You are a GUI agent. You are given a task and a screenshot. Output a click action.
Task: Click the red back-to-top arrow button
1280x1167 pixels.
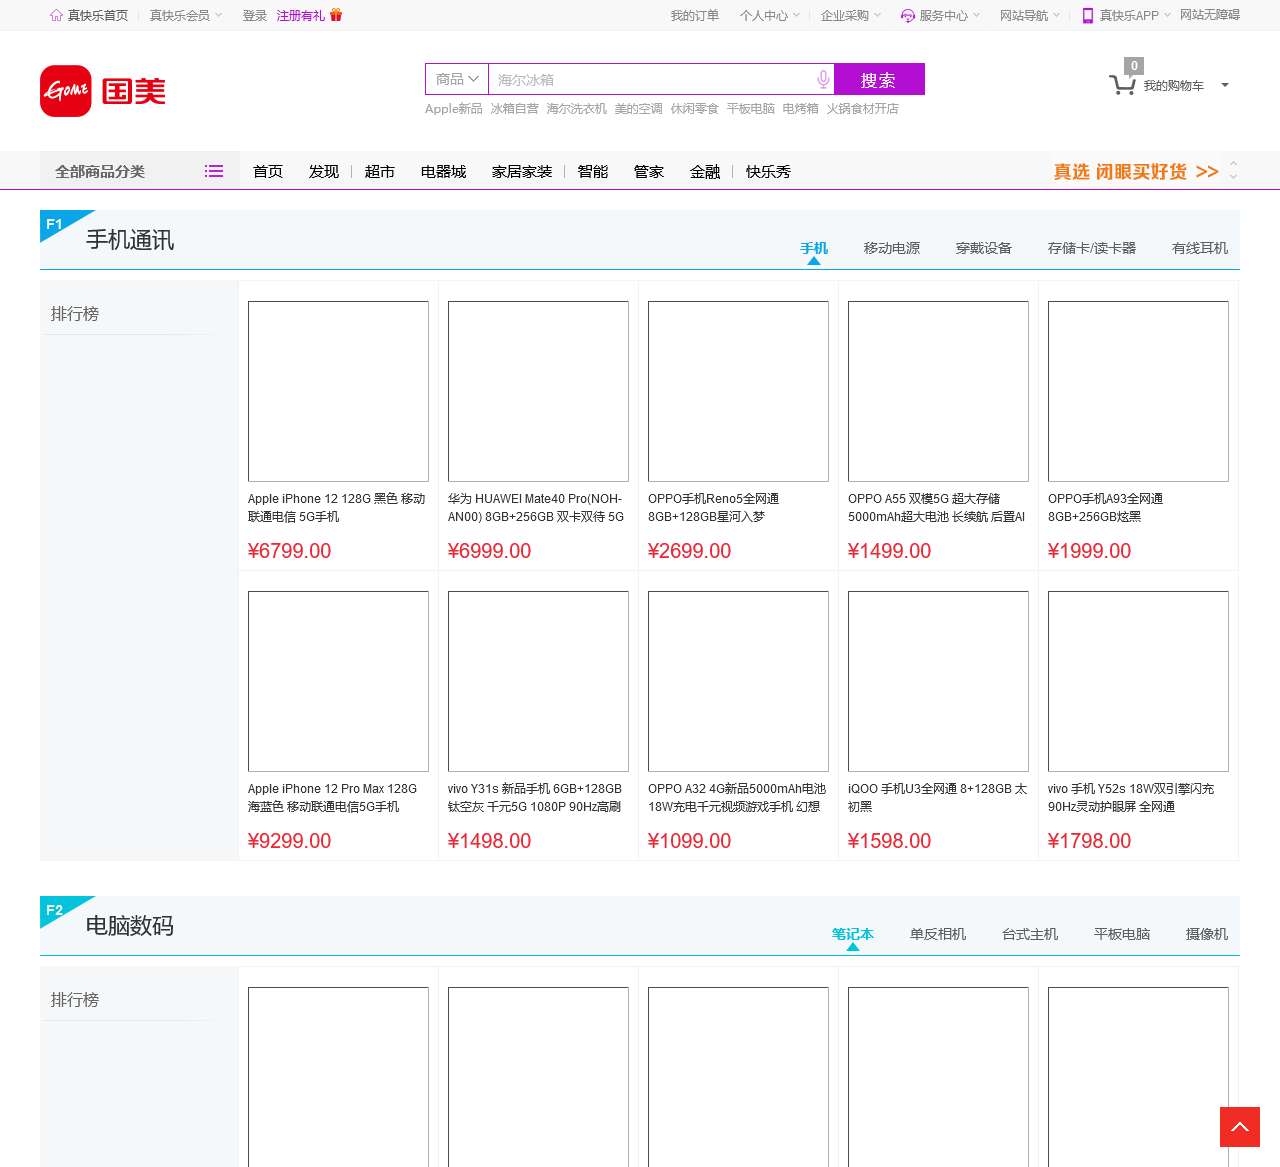(1240, 1127)
